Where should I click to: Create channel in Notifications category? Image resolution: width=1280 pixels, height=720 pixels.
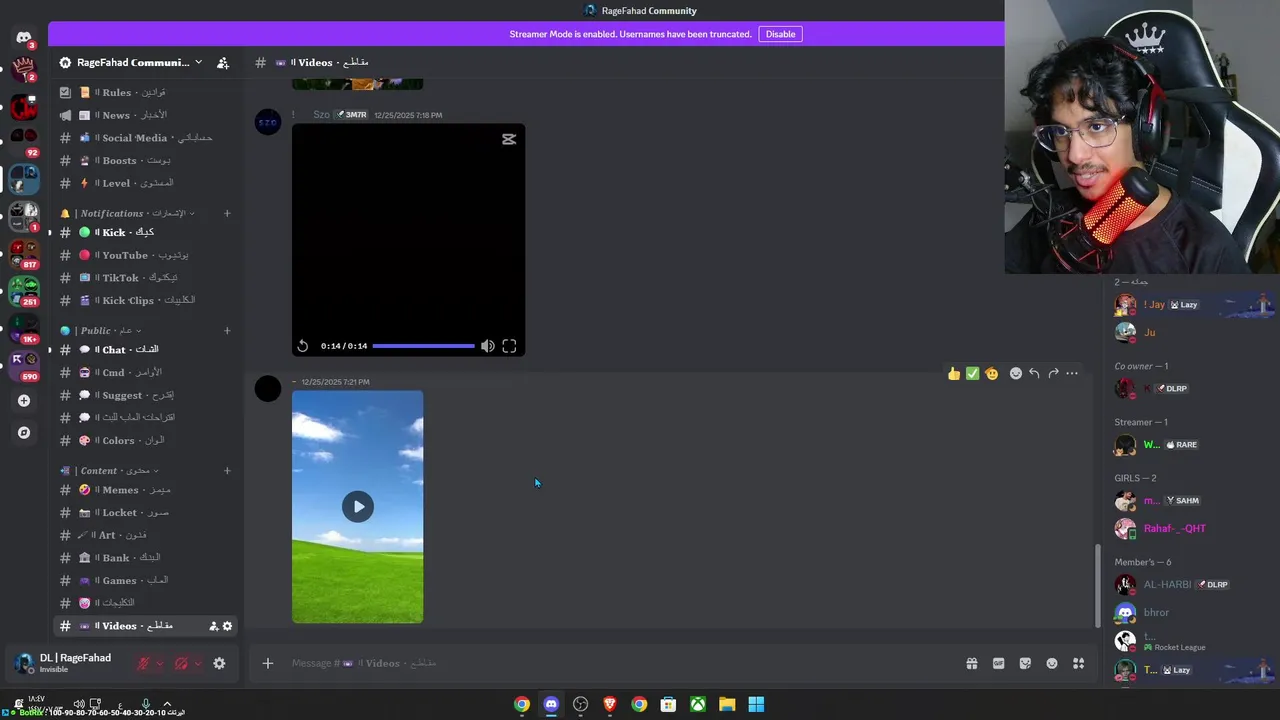tap(227, 213)
